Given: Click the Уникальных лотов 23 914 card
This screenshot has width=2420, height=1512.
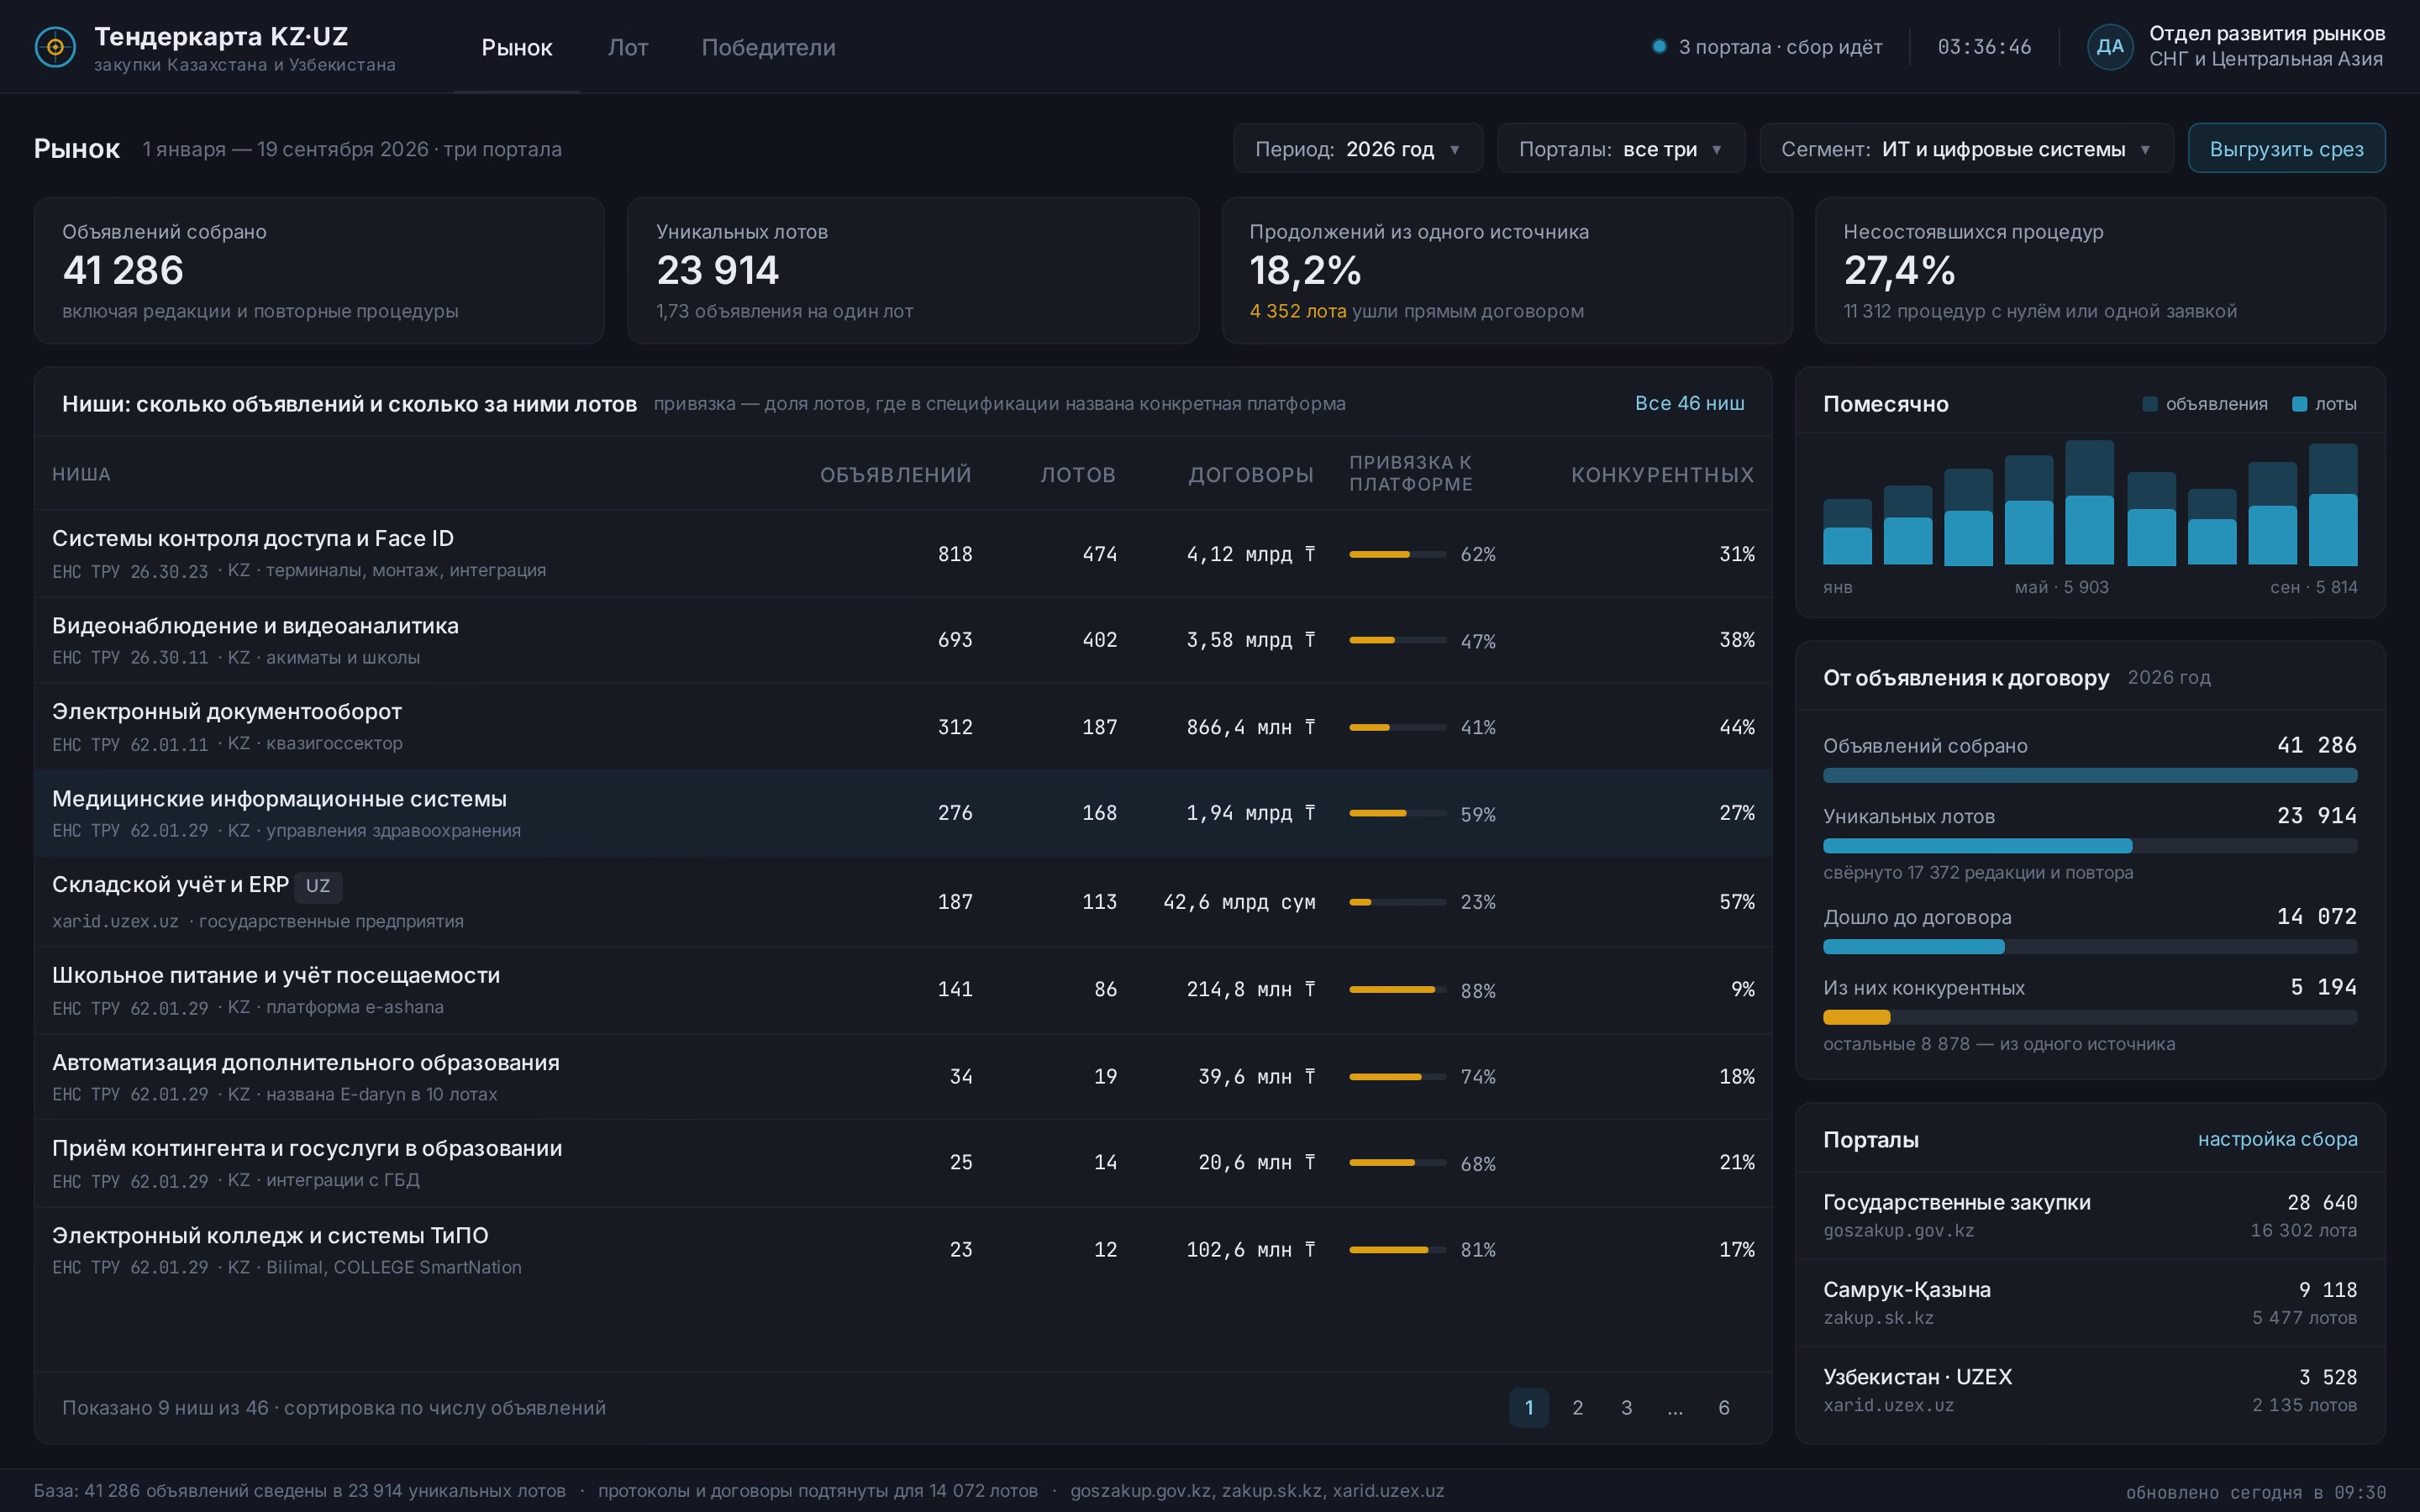Looking at the screenshot, I should click(x=912, y=270).
